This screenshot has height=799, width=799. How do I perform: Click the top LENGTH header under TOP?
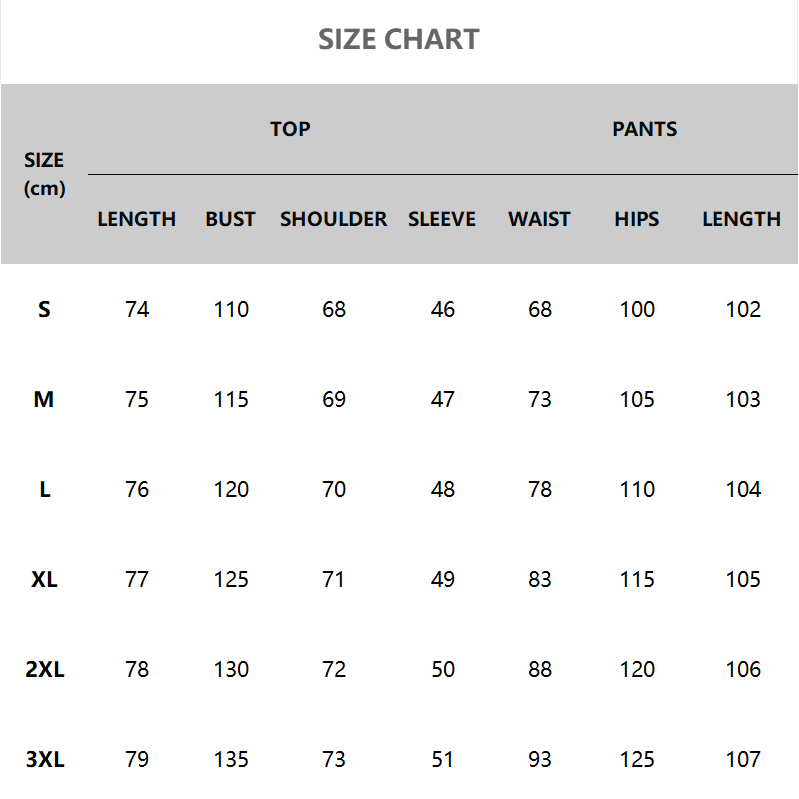tap(136, 219)
